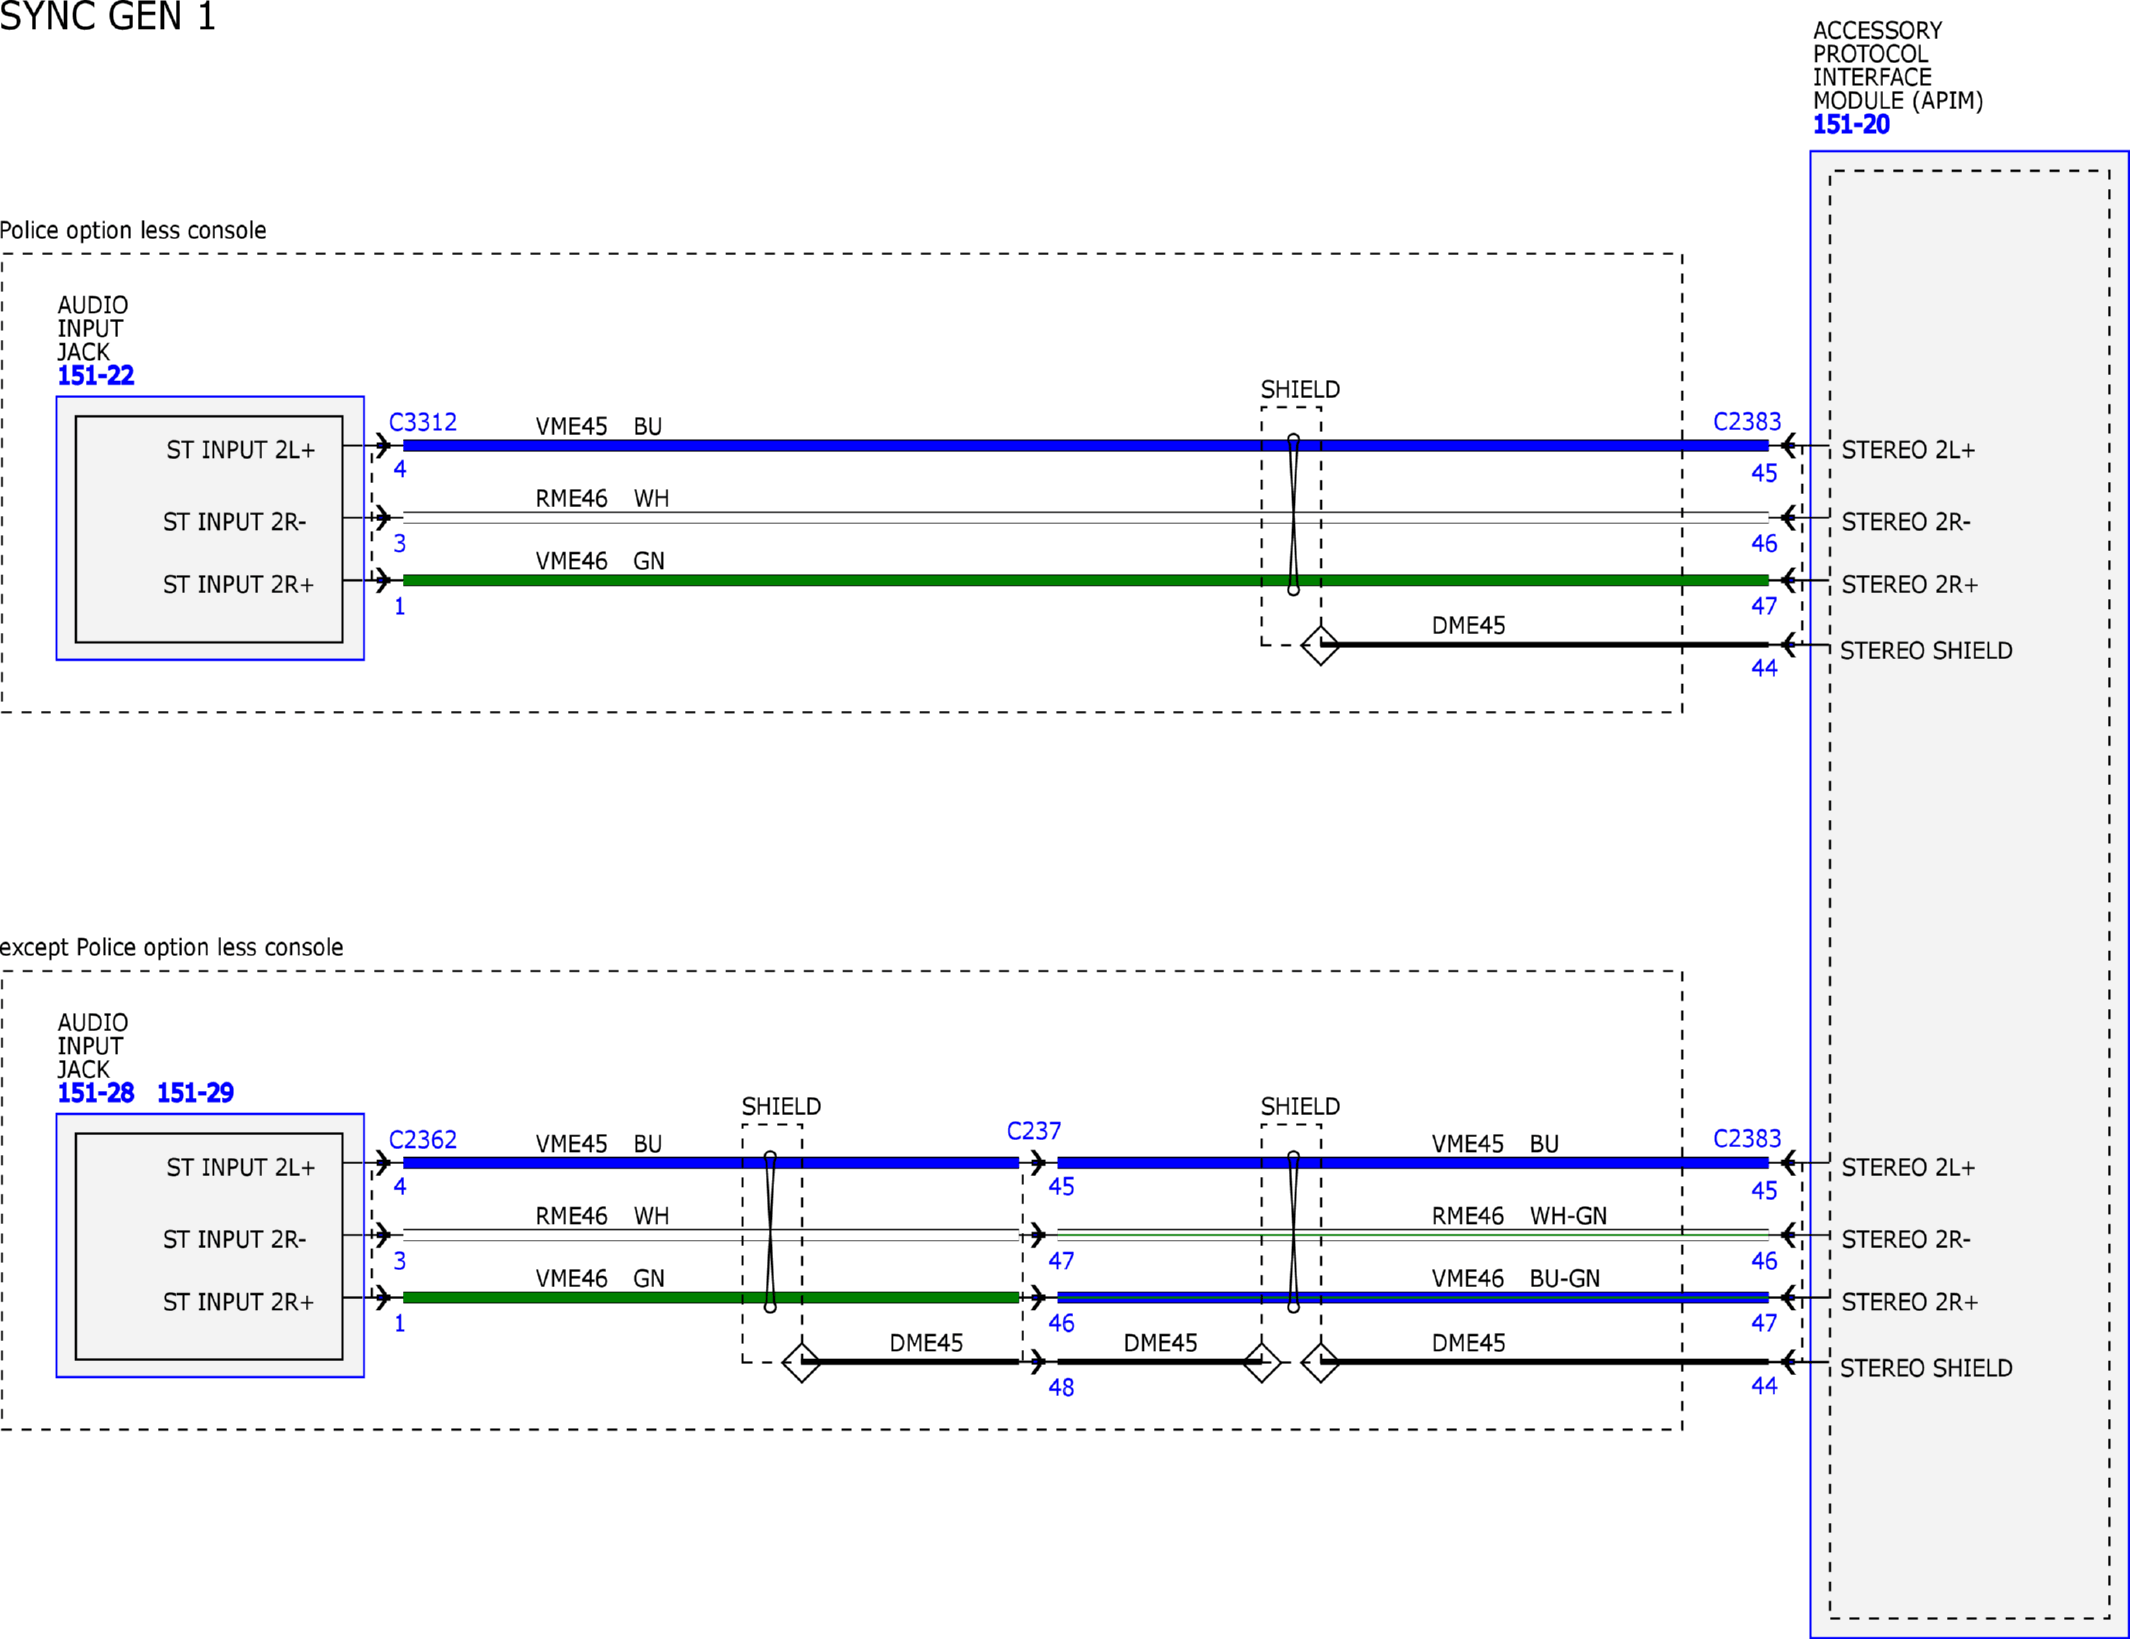This screenshot has width=2130, height=1639.
Task: Select wire label RME46 WH-GN
Action: [x=1519, y=1216]
